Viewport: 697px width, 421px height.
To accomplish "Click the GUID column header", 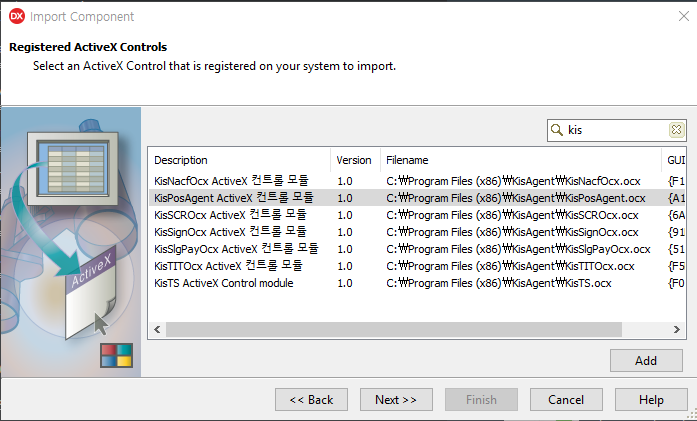I will click(673, 160).
